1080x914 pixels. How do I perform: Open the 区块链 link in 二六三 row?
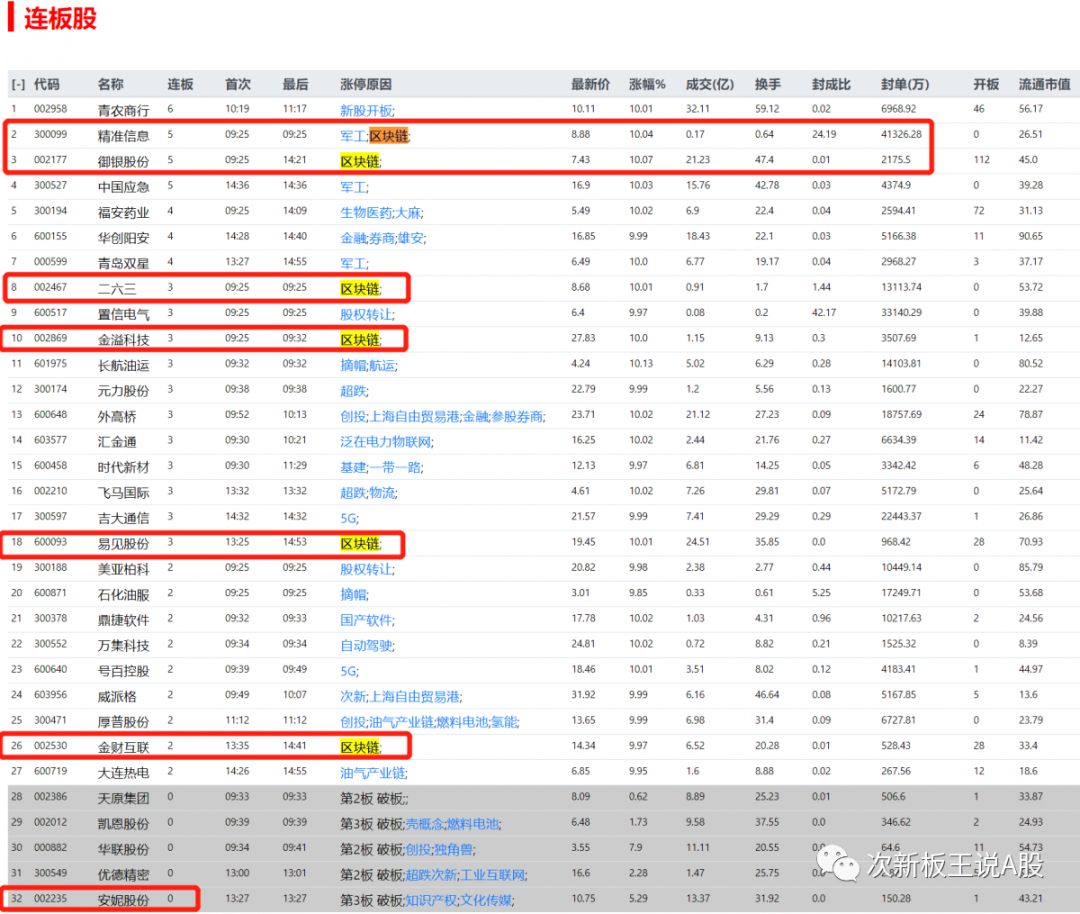[360, 289]
